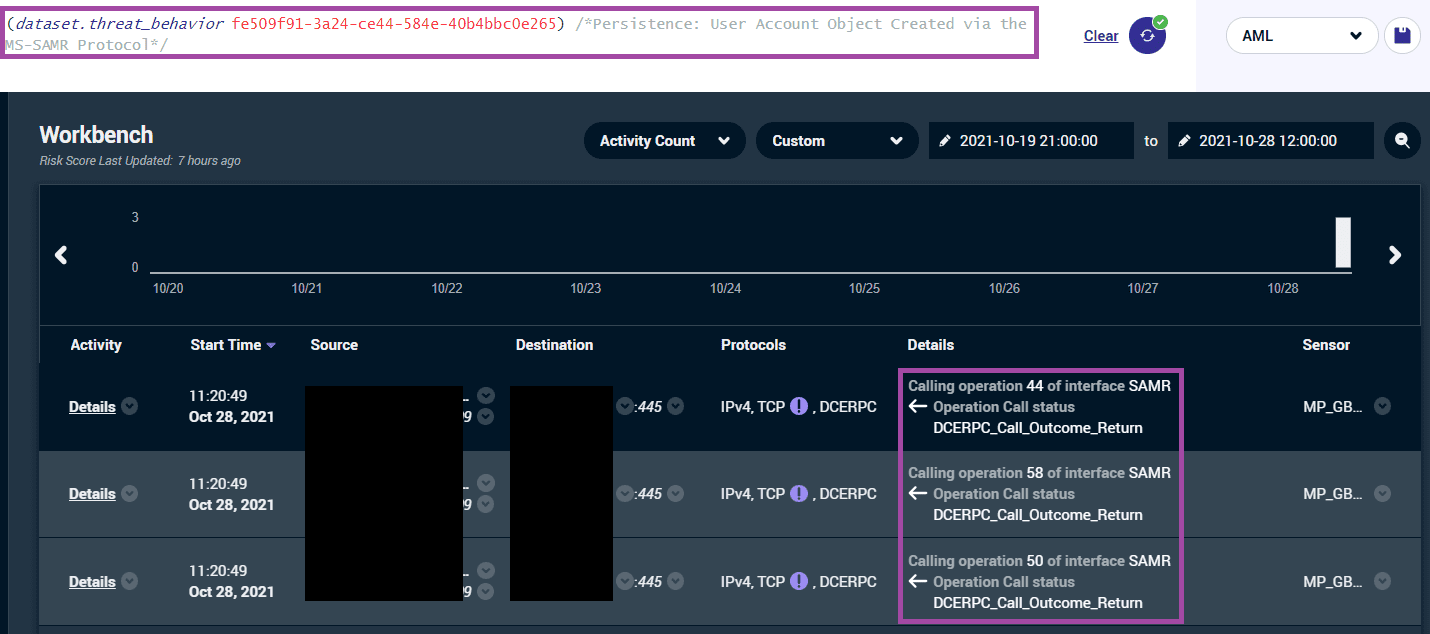This screenshot has width=1430, height=634.
Task: Expand options on the first MP_GB sensor entry
Action: pos(1382,406)
